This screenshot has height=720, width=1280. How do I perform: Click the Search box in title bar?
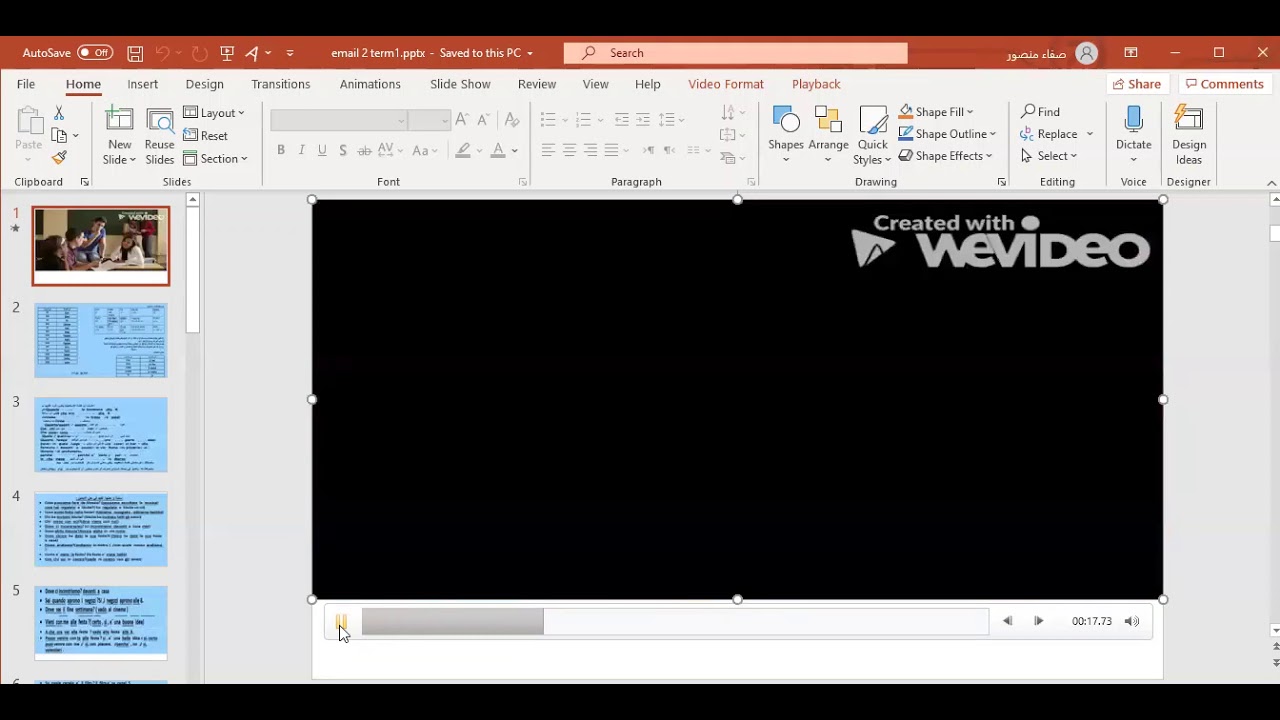coord(735,53)
